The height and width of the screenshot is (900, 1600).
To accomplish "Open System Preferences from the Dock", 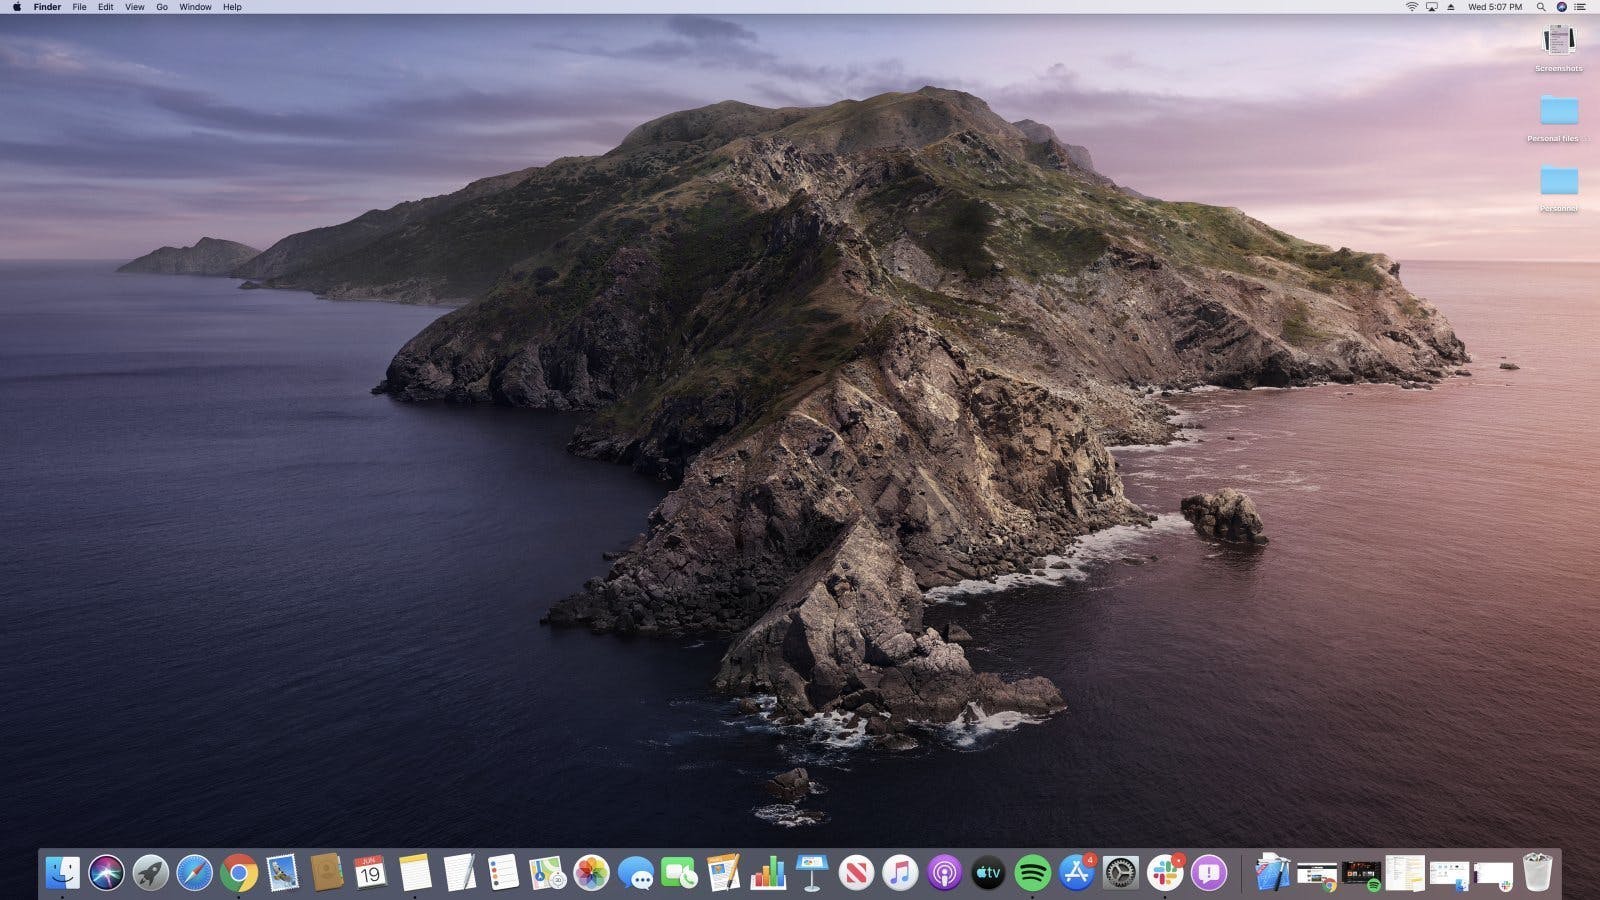I will click(1120, 872).
